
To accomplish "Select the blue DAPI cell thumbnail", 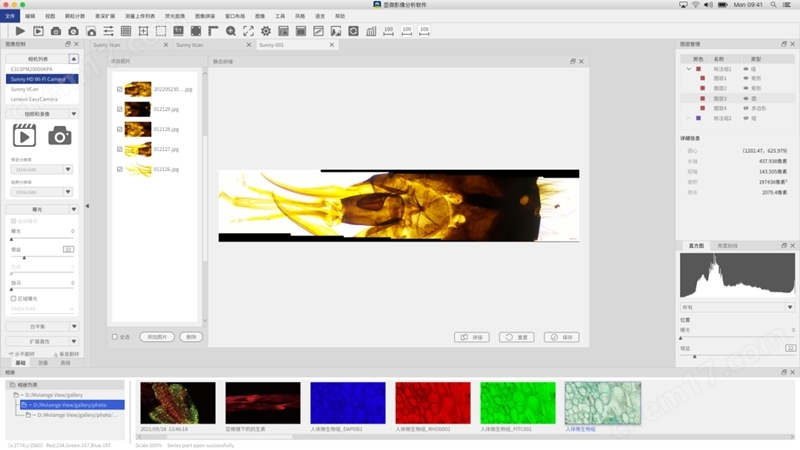I will (x=348, y=403).
